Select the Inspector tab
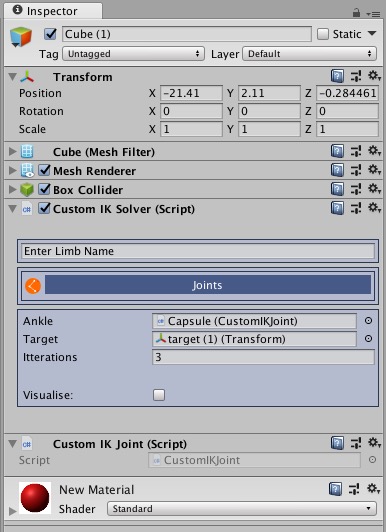 pyautogui.click(x=53, y=11)
